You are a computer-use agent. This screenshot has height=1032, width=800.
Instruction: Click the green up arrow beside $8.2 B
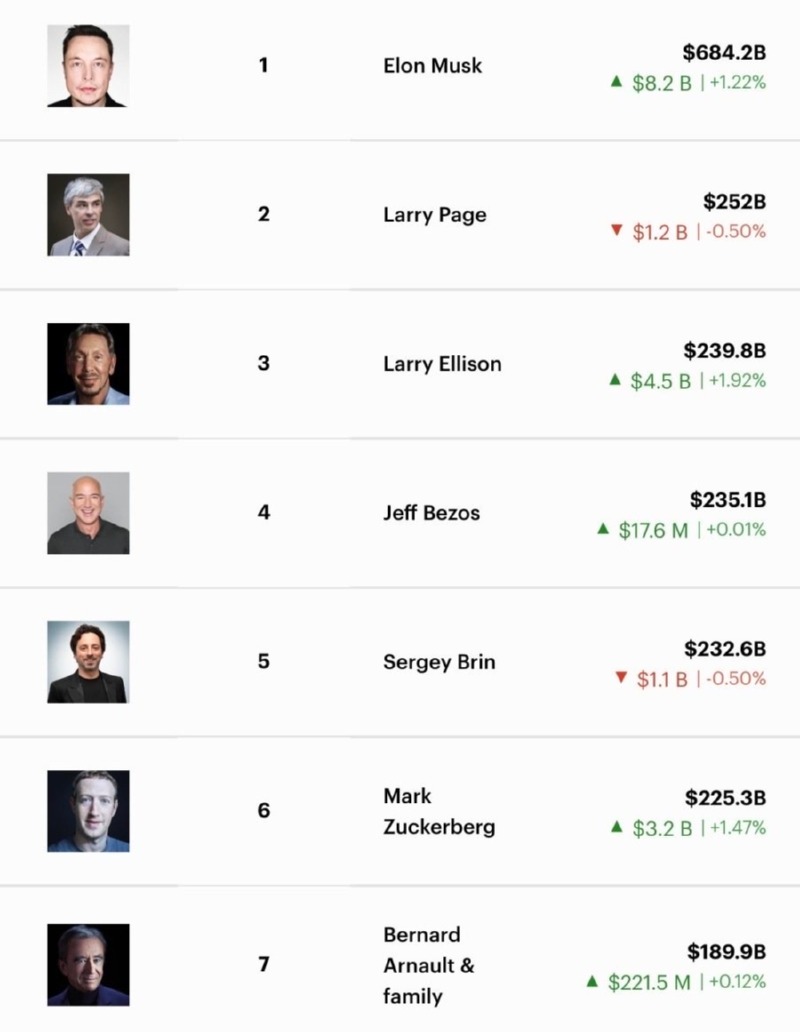[617, 82]
